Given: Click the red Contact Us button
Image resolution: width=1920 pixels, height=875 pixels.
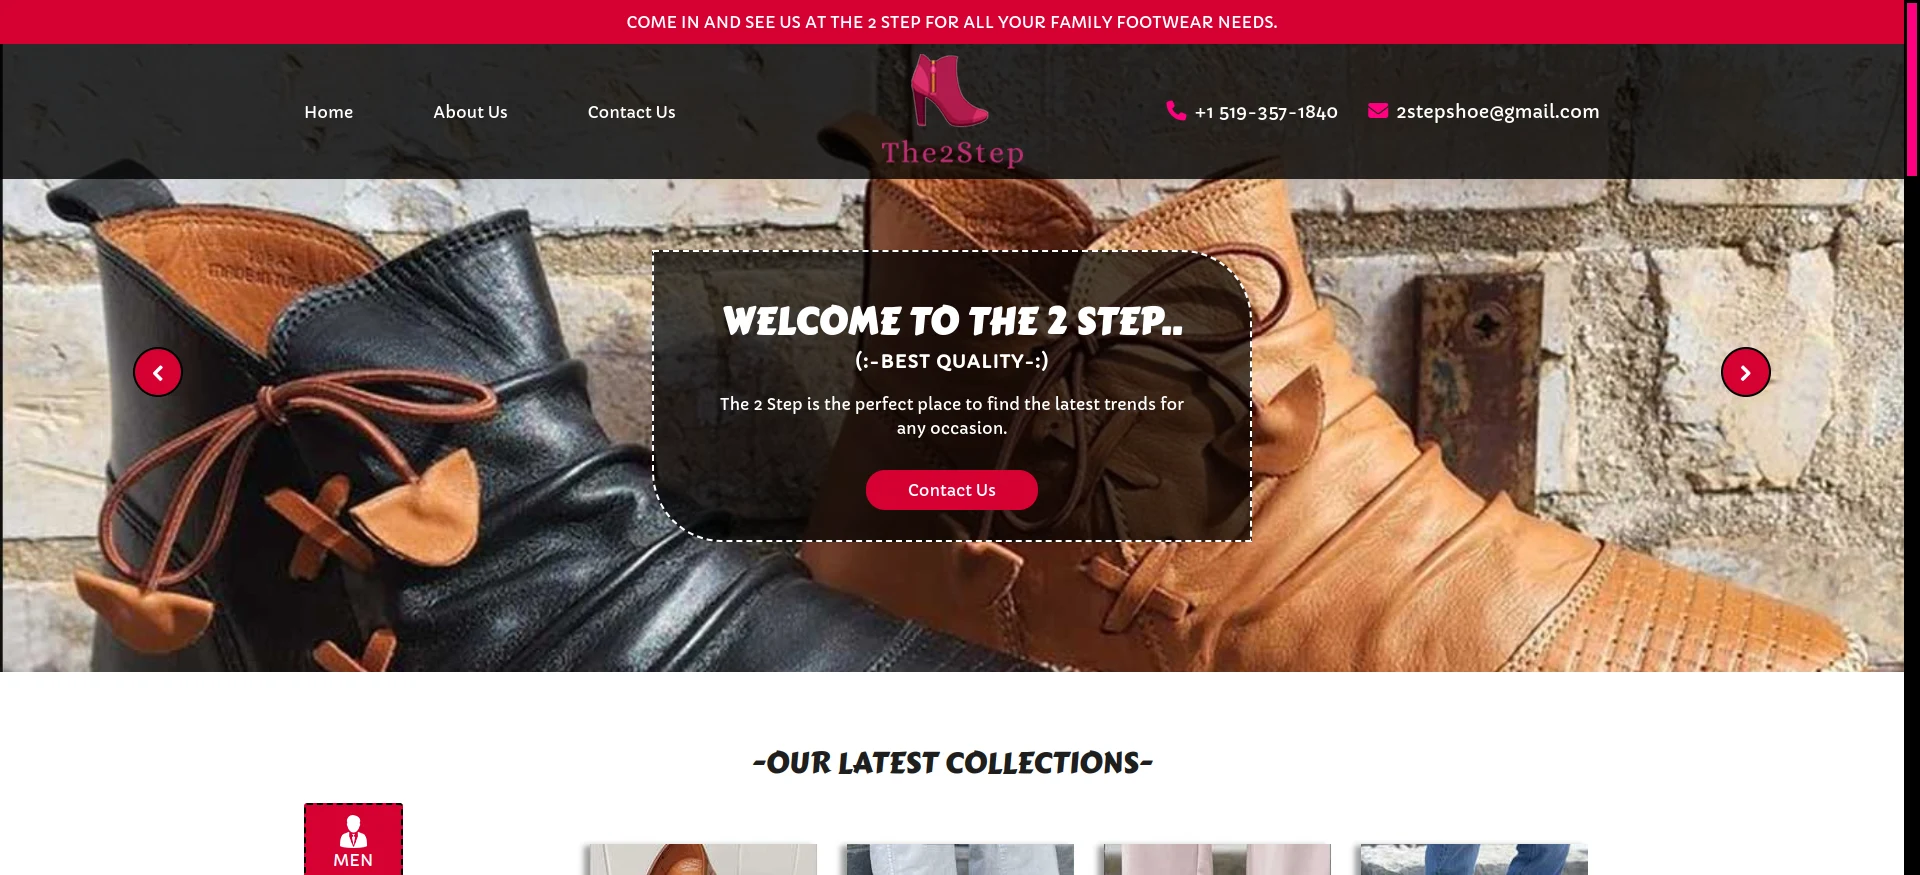Looking at the screenshot, I should [952, 490].
